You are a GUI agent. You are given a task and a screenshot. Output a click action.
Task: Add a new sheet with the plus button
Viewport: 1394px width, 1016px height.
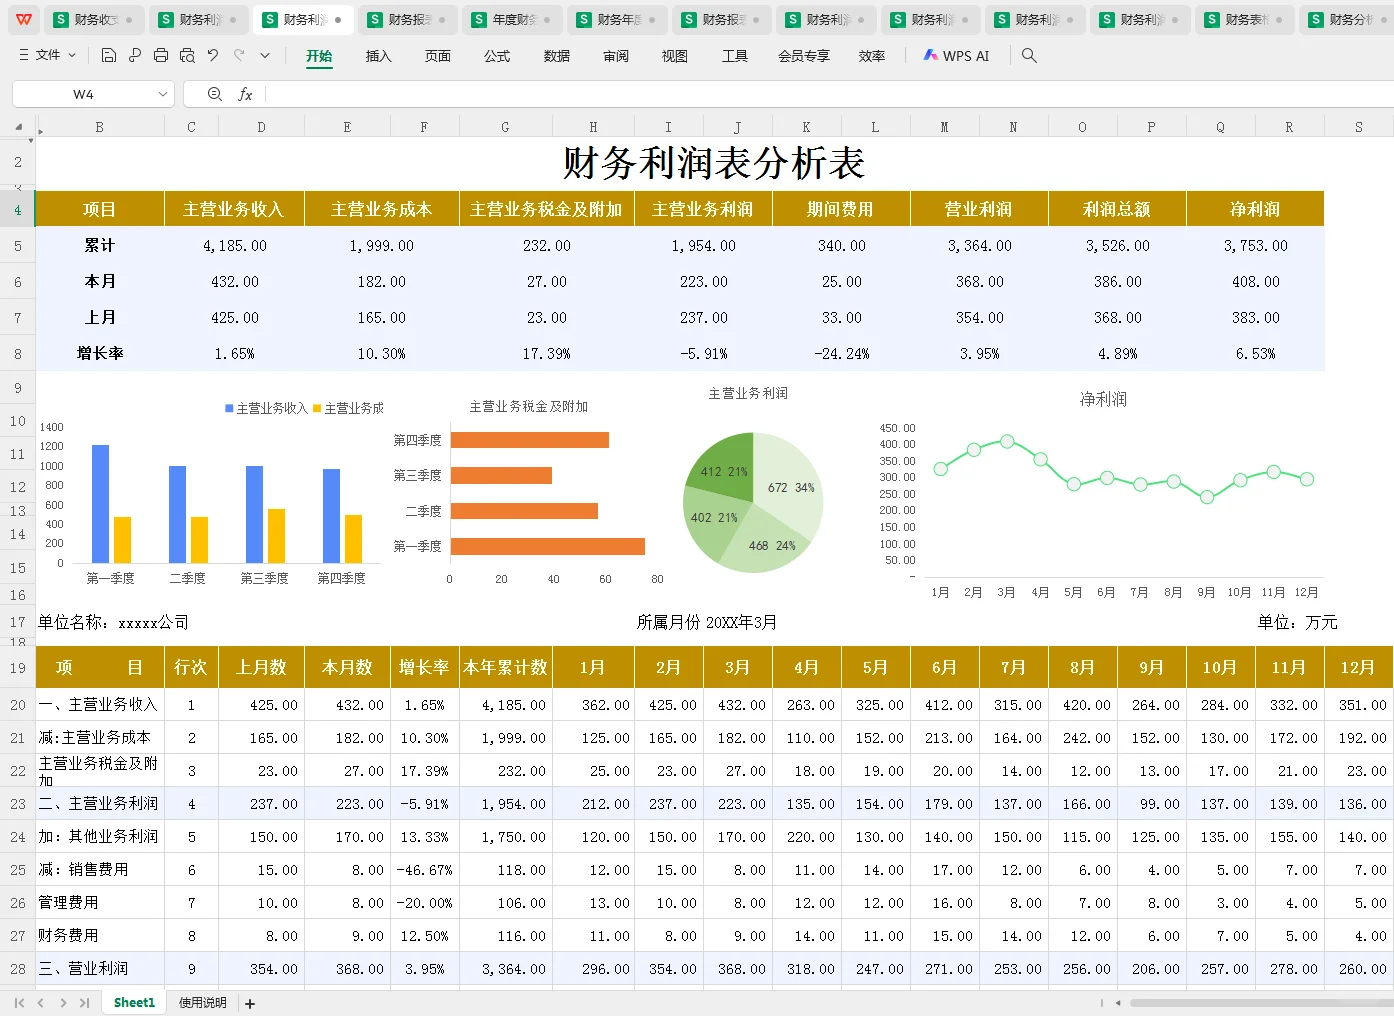coord(249,1002)
